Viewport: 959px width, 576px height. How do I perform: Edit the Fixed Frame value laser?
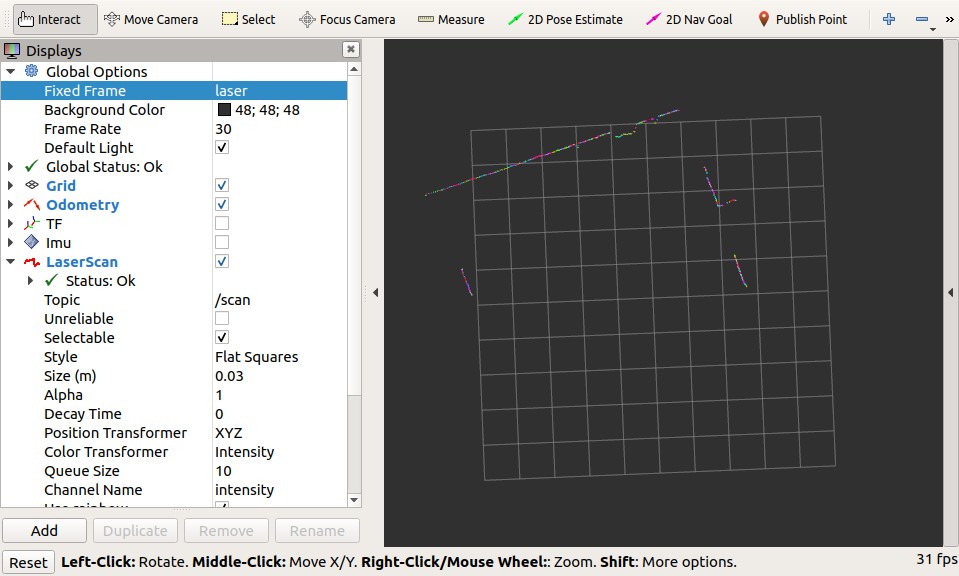pos(280,90)
